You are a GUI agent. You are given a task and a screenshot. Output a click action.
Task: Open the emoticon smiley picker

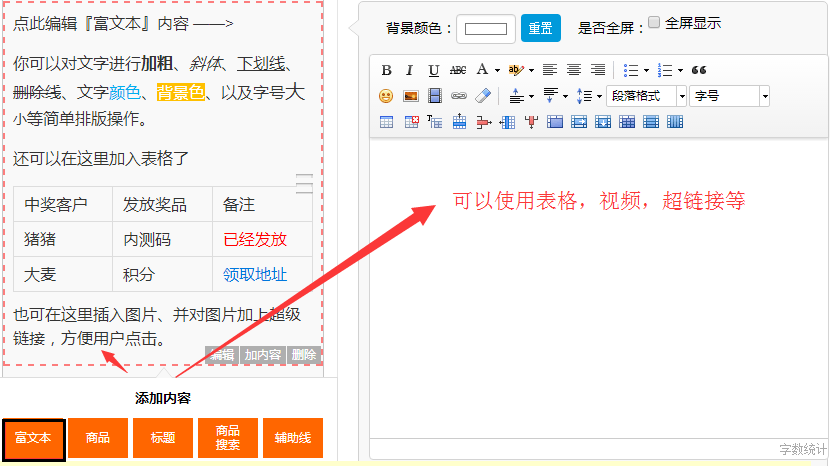[386, 96]
